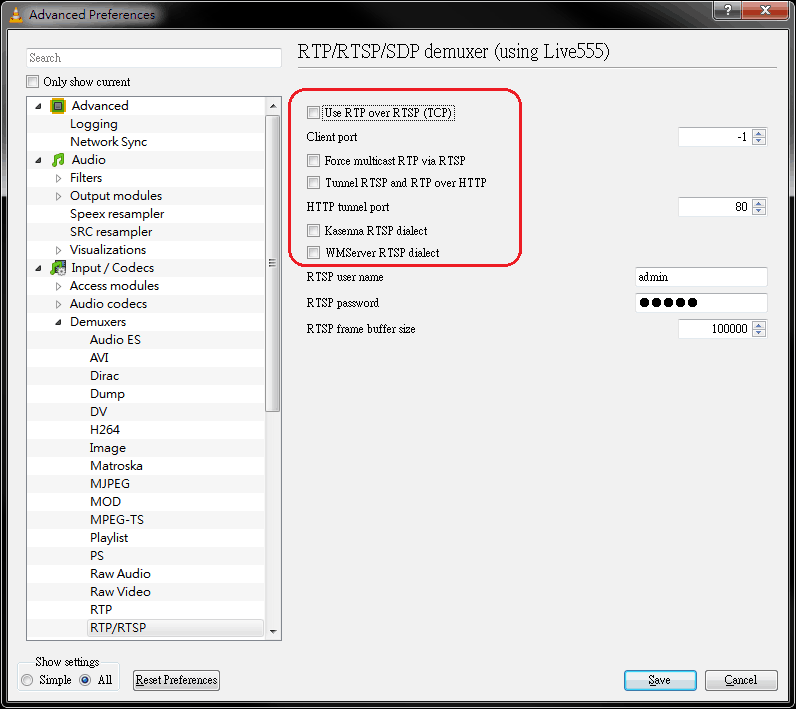The width and height of the screenshot is (796, 709).
Task: Select the Dump demuxer entry
Action: 107,393
